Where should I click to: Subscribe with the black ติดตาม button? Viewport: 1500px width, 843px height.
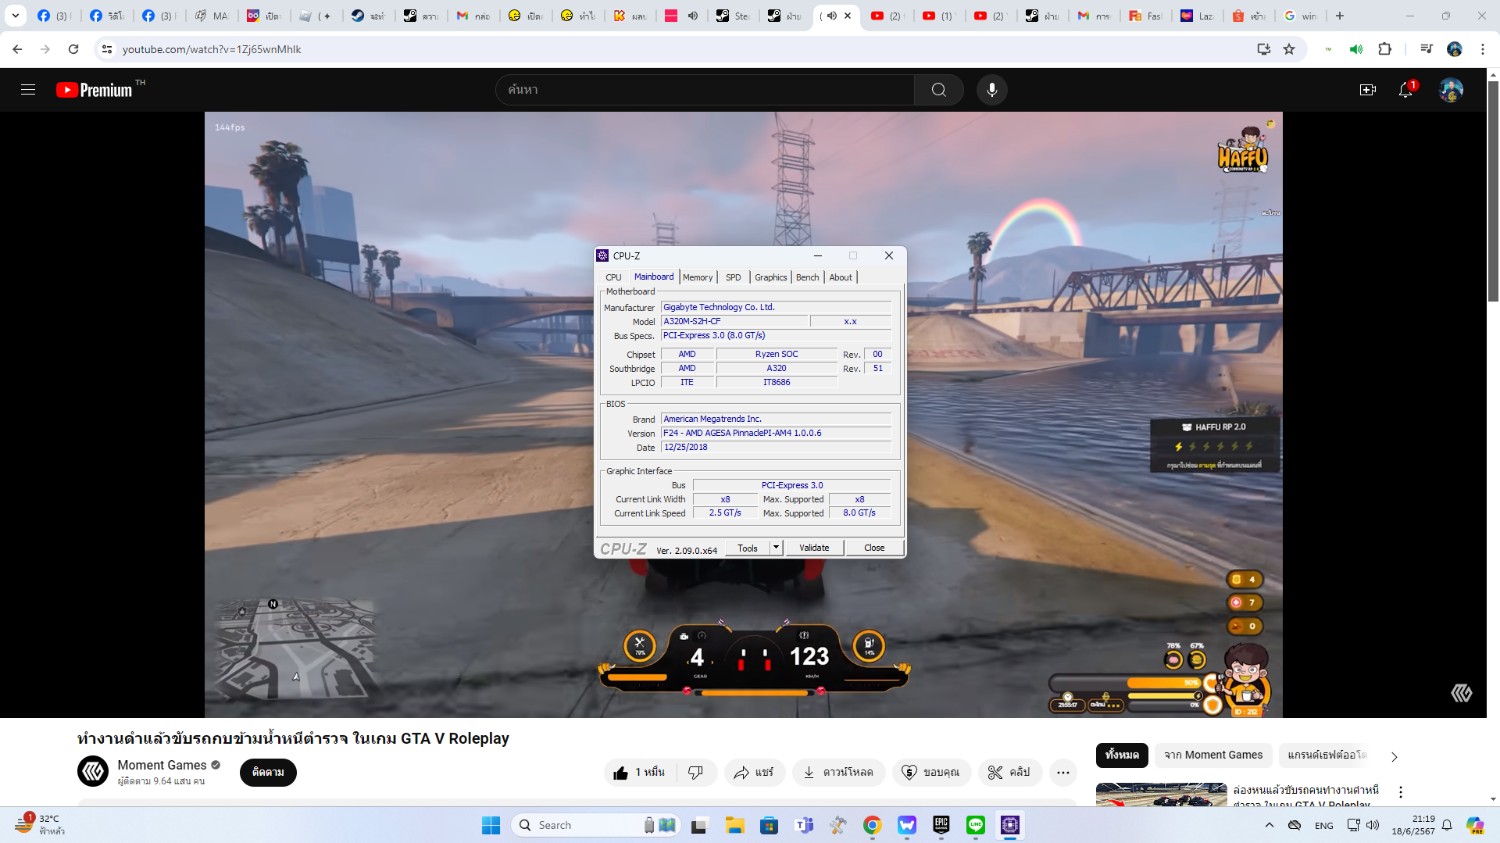click(268, 772)
